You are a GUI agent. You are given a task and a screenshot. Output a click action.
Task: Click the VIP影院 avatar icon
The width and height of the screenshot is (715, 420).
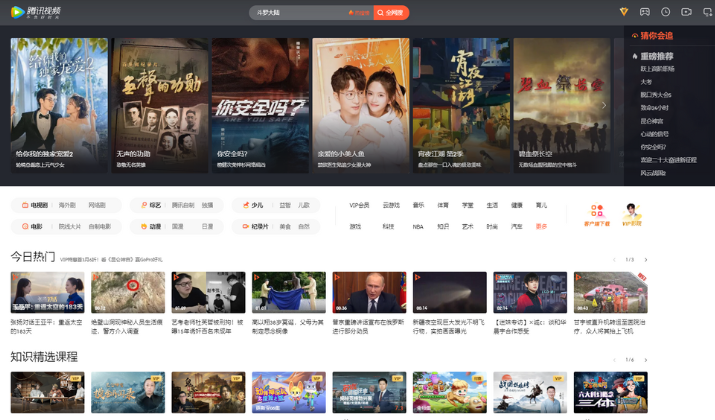point(632,214)
